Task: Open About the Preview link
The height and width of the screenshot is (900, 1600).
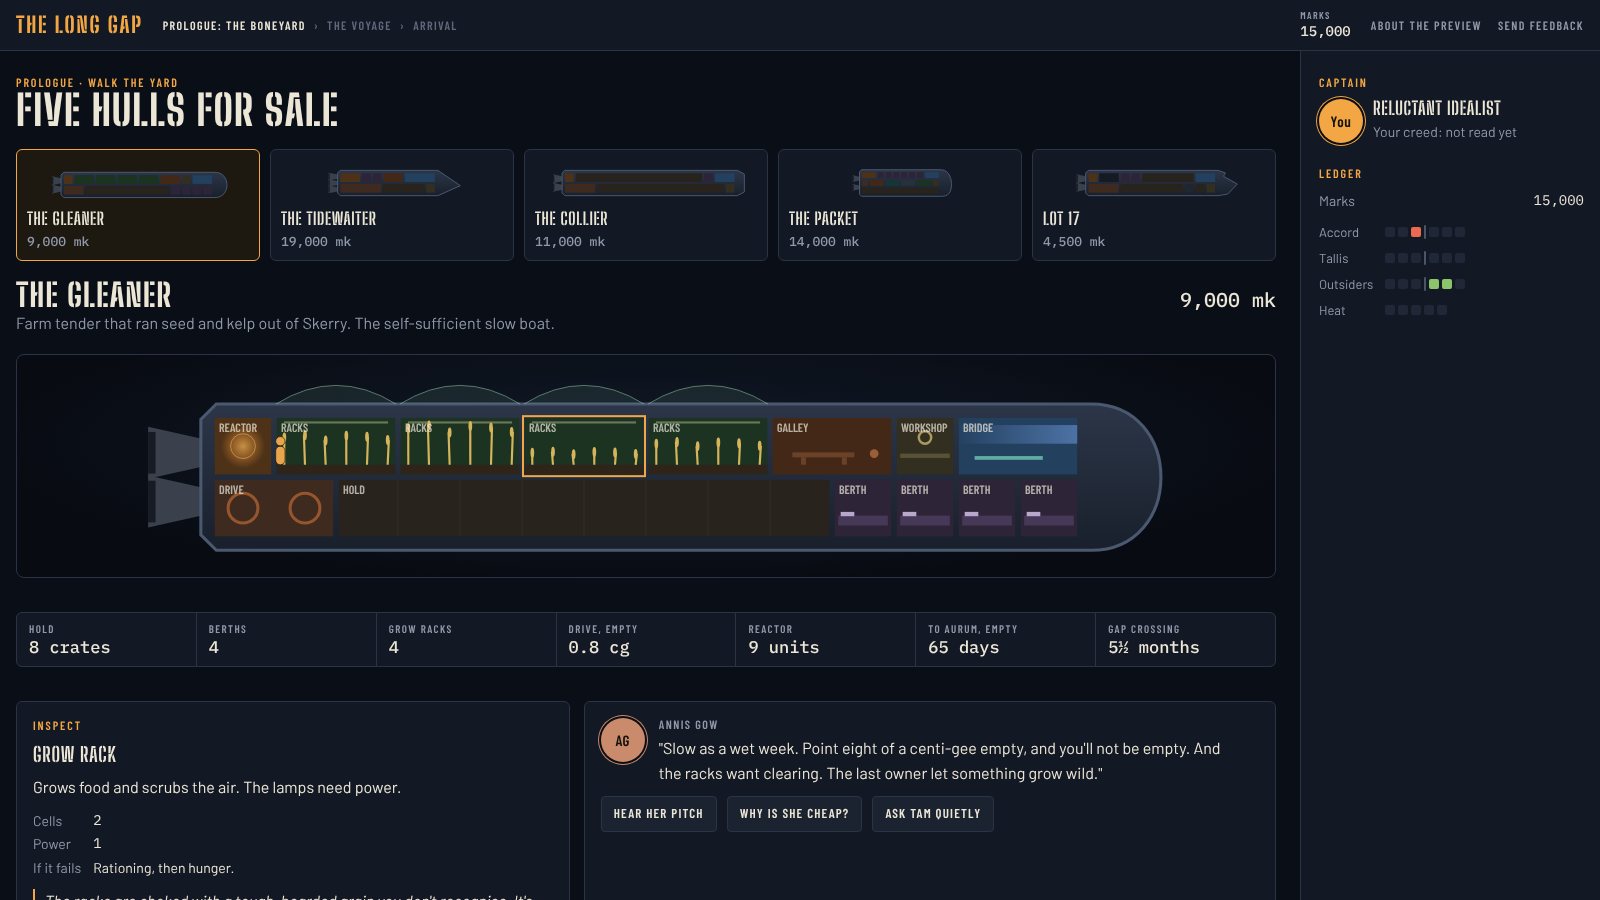Action: pos(1425,26)
